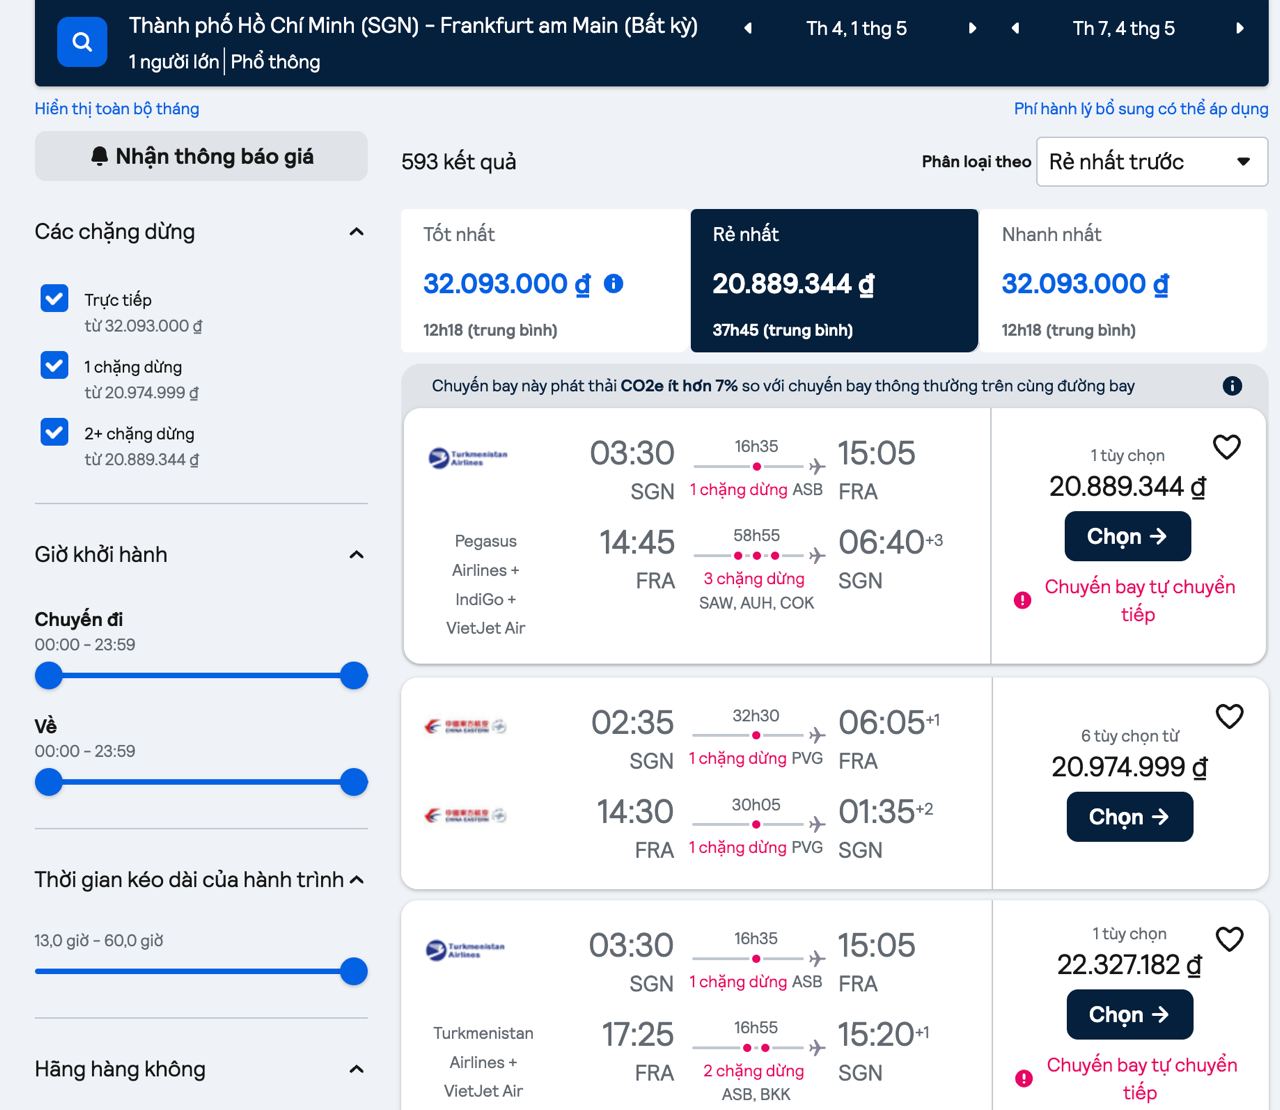Collapse the Giờ khởi hành section

pos(356,555)
